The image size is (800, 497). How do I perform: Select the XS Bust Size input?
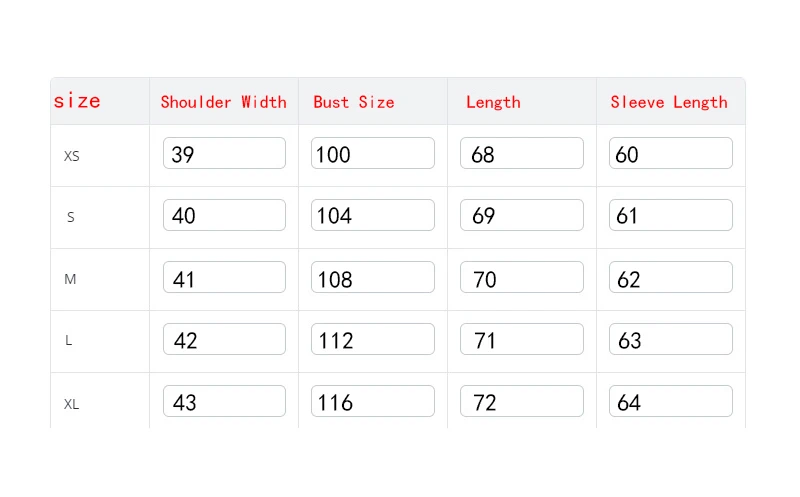pos(373,154)
